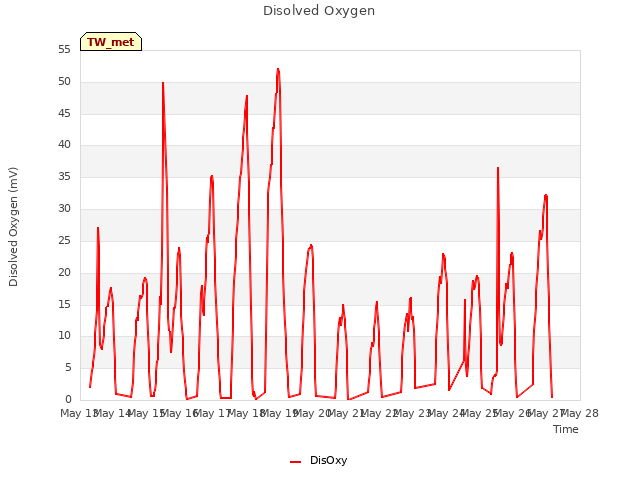The height and width of the screenshot is (480, 640).
Task: Click the y-axis tick value 15
Action: pos(64,304)
